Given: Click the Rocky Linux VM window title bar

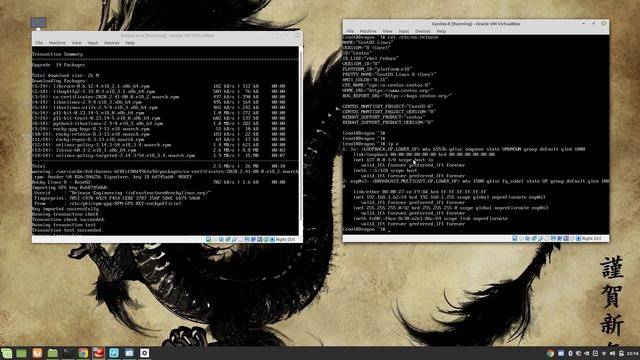Looking at the screenshot, I should pos(167,36).
